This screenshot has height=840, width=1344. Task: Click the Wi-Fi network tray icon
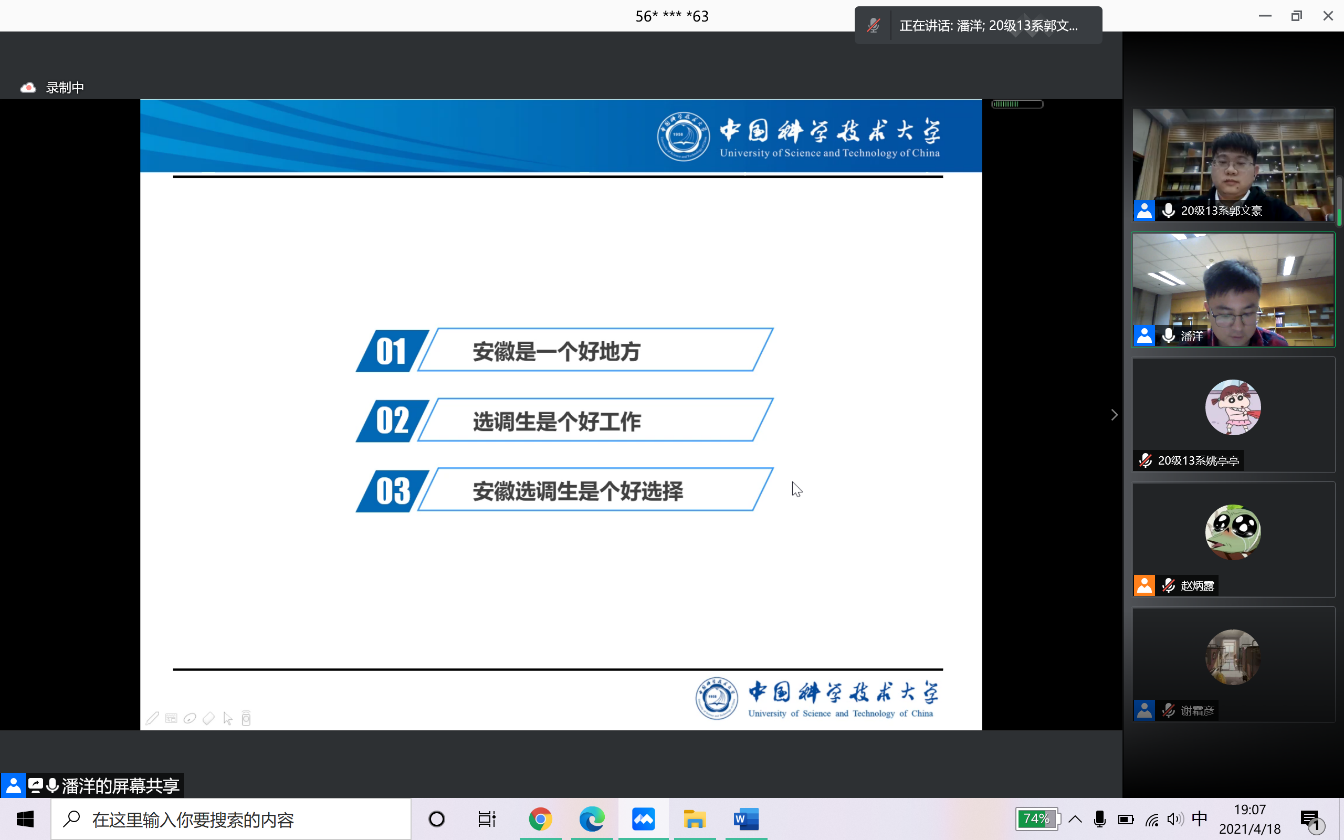(x=1152, y=819)
